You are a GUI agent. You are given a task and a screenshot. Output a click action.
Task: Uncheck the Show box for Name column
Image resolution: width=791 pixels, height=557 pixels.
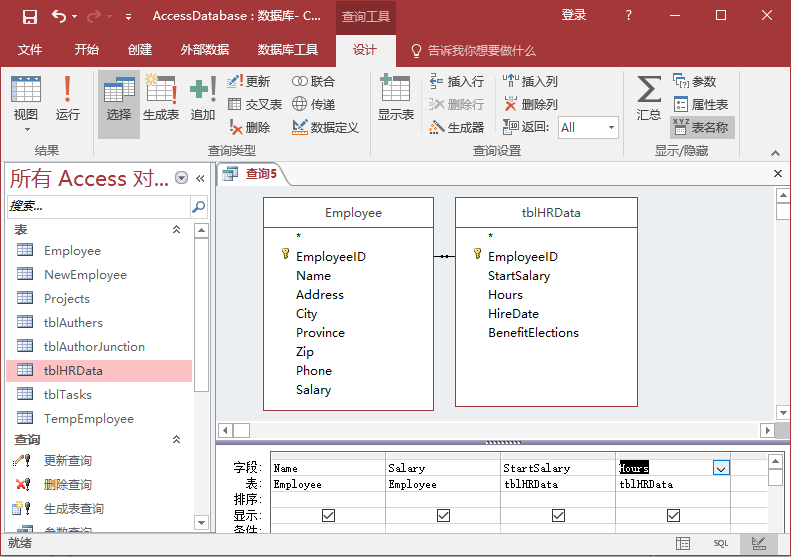329,515
